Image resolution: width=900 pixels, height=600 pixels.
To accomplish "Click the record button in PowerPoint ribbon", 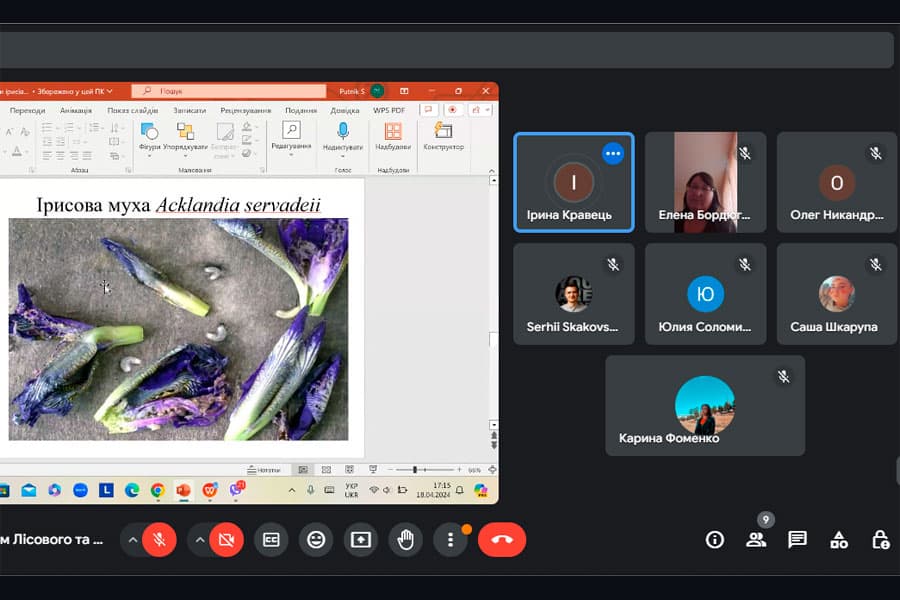I will [452, 110].
